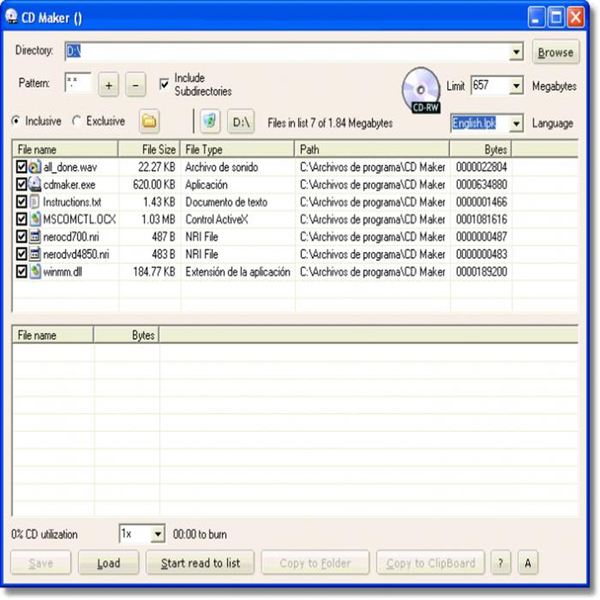Click the all_done.wav file icon

34,167
